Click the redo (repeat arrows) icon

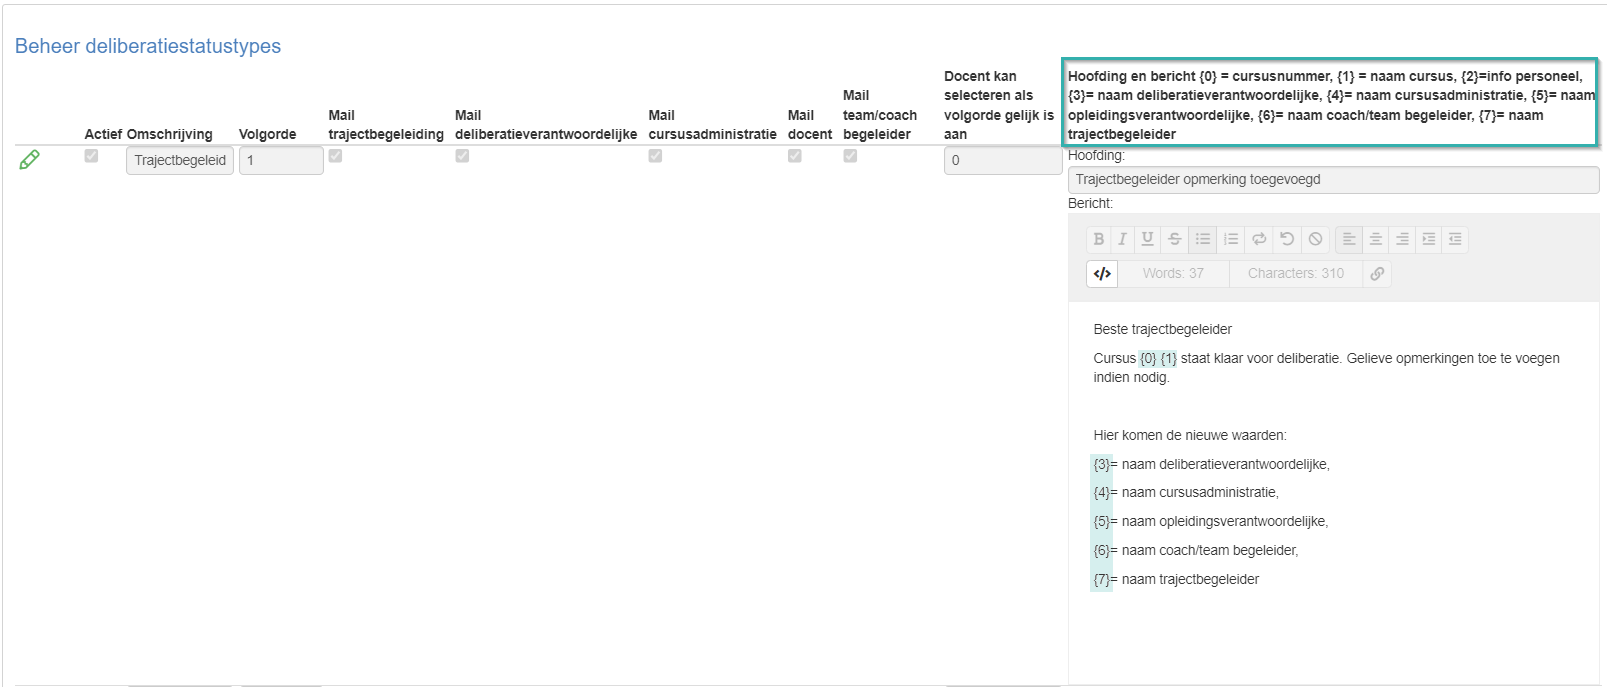1259,239
